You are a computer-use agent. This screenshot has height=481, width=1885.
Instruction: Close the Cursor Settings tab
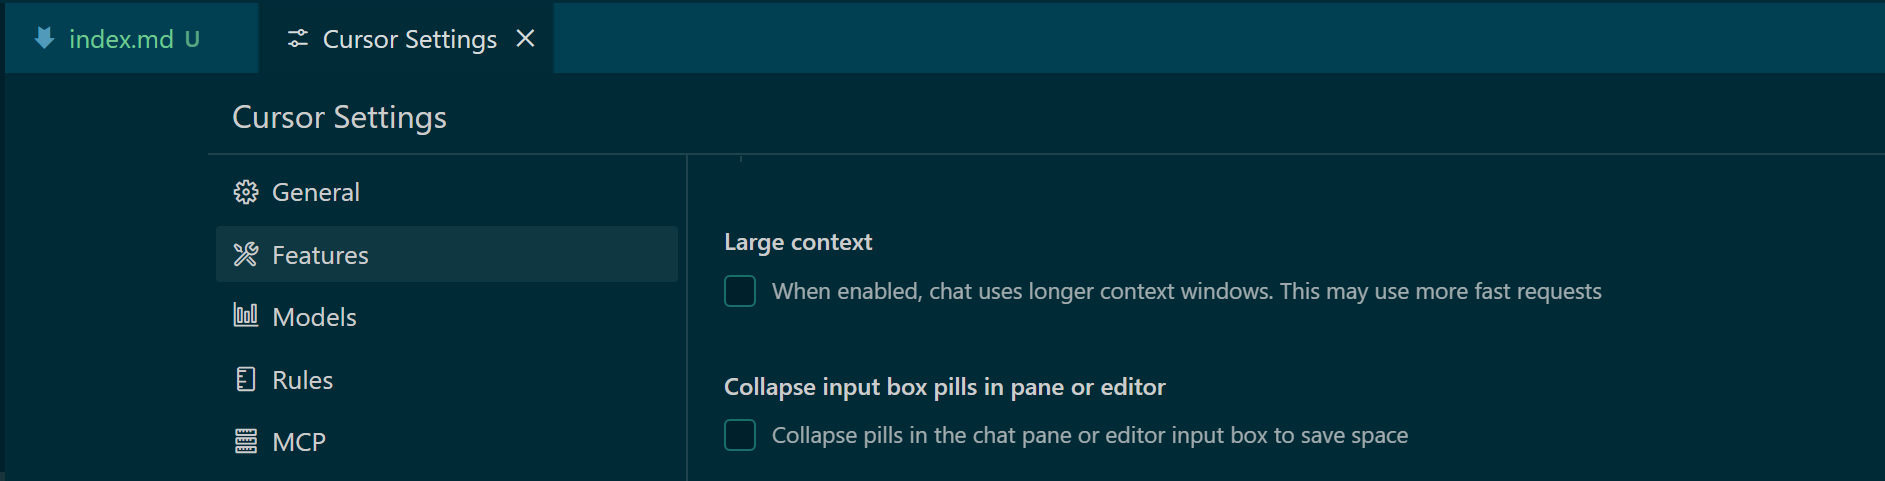pyautogui.click(x=525, y=38)
